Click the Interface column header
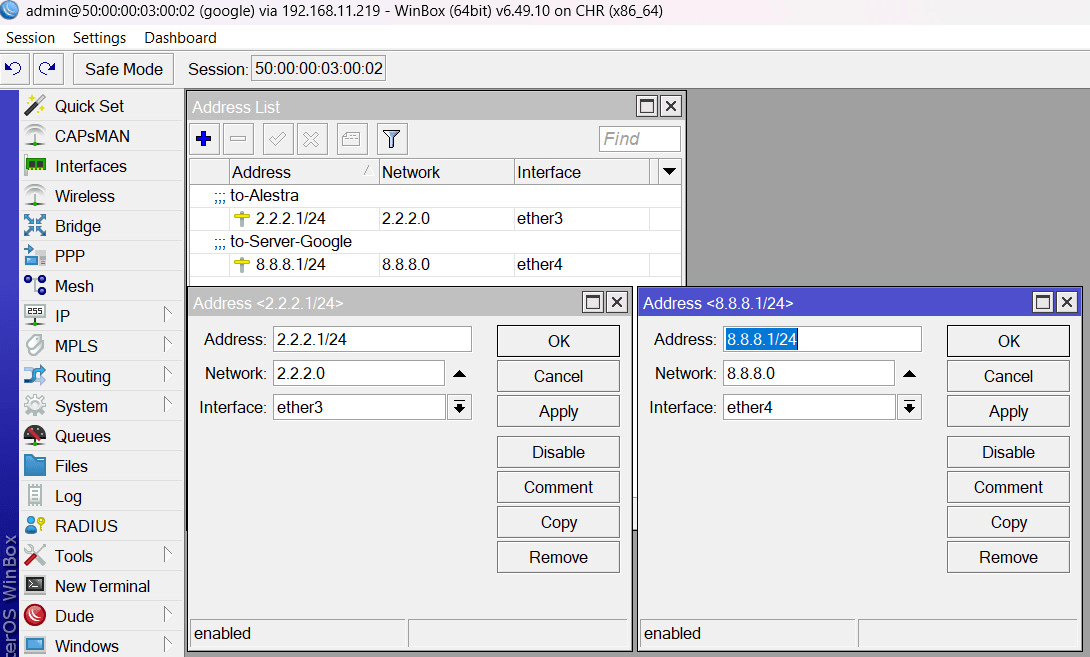Viewport: 1090px width, 657px height. click(x=582, y=172)
